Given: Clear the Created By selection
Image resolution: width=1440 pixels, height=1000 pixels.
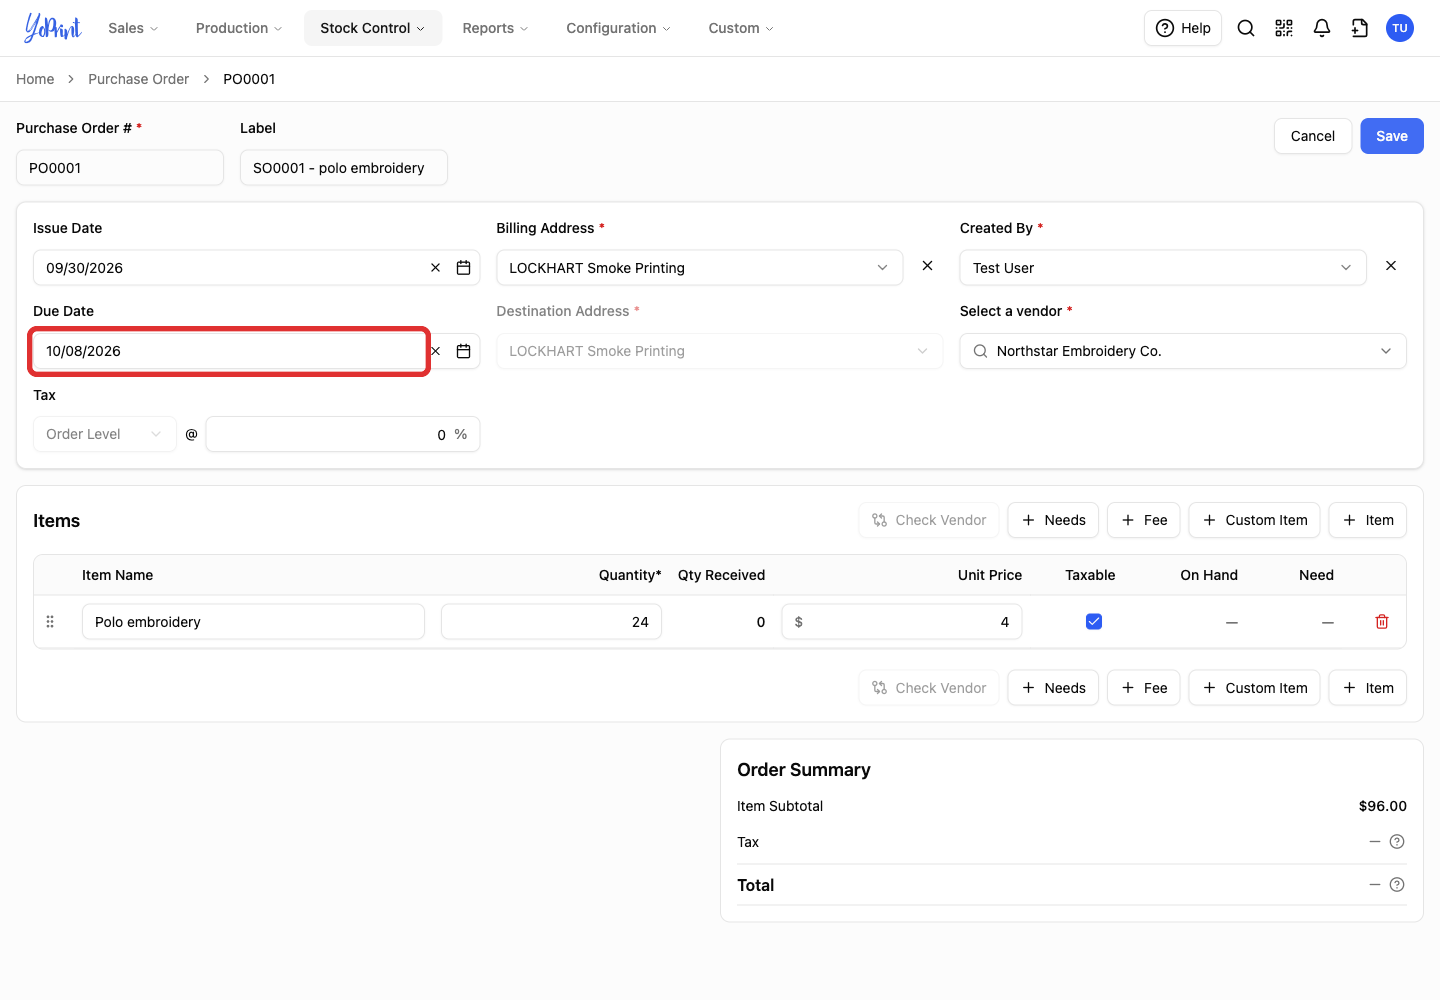Looking at the screenshot, I should 1391,266.
